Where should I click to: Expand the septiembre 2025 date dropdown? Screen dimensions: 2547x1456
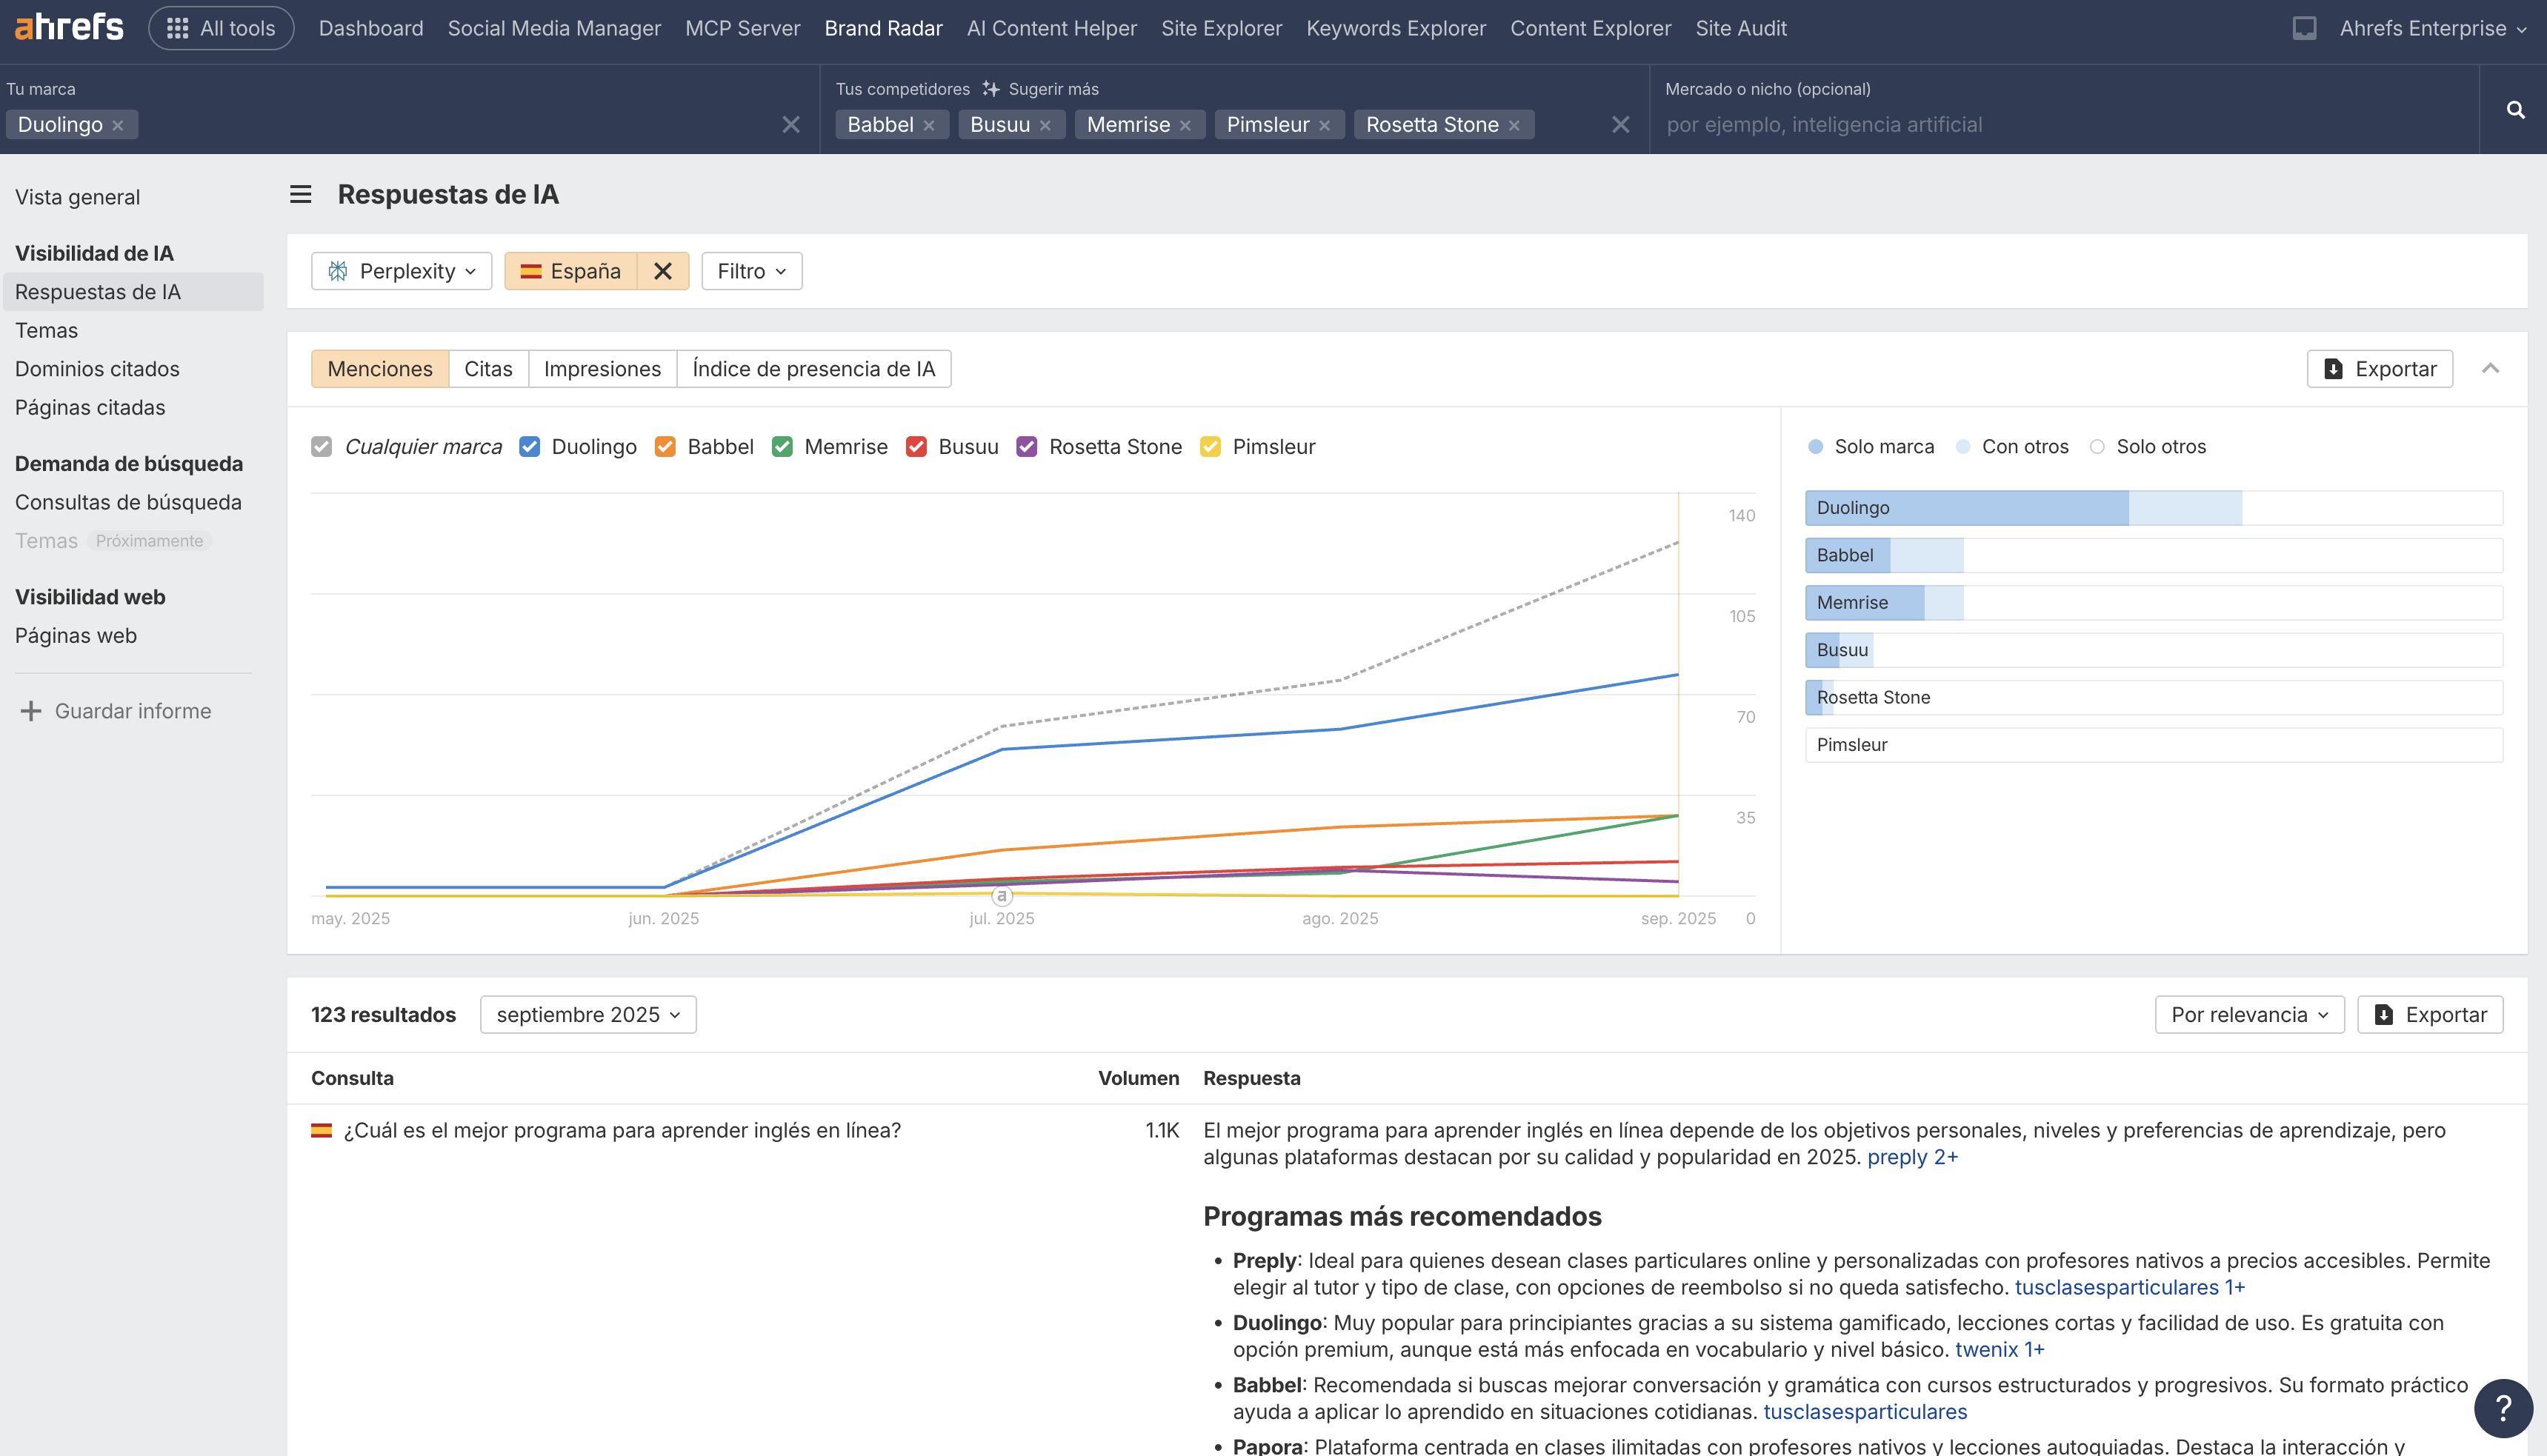point(588,1015)
